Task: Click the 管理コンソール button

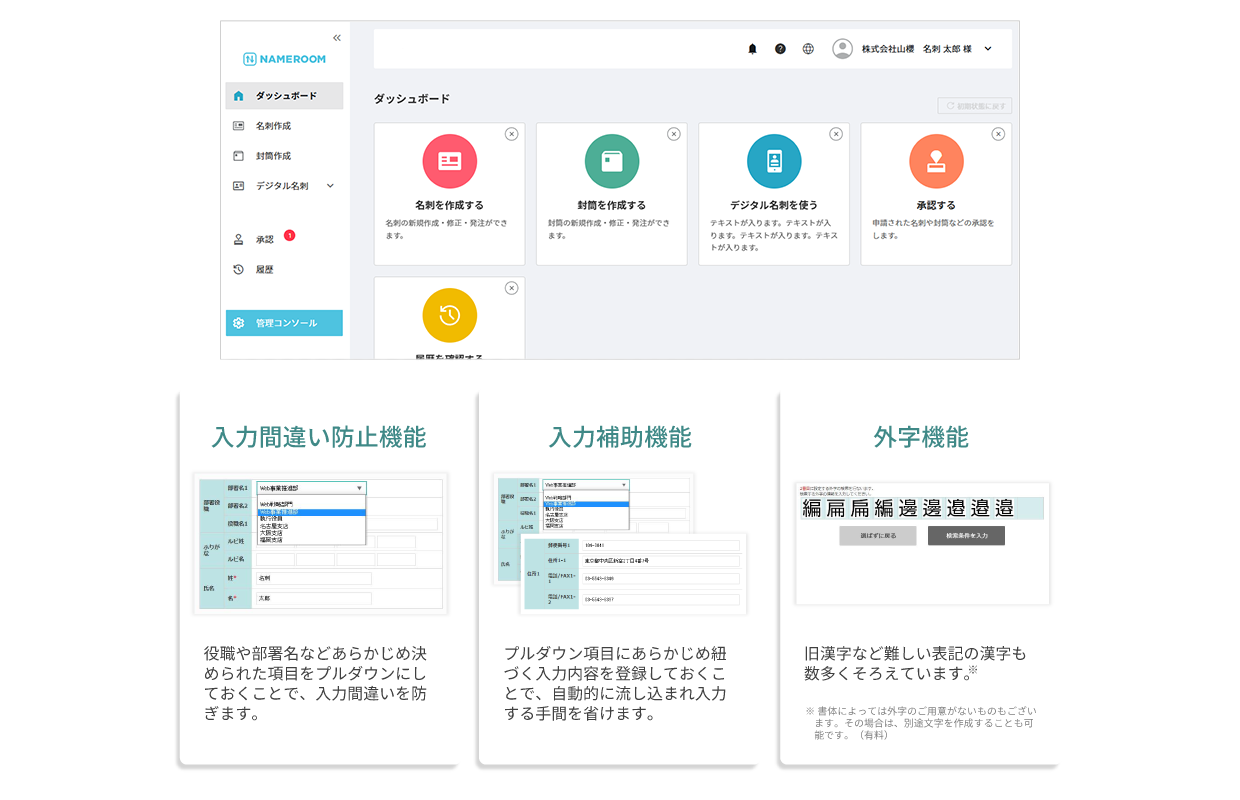Action: (285, 323)
